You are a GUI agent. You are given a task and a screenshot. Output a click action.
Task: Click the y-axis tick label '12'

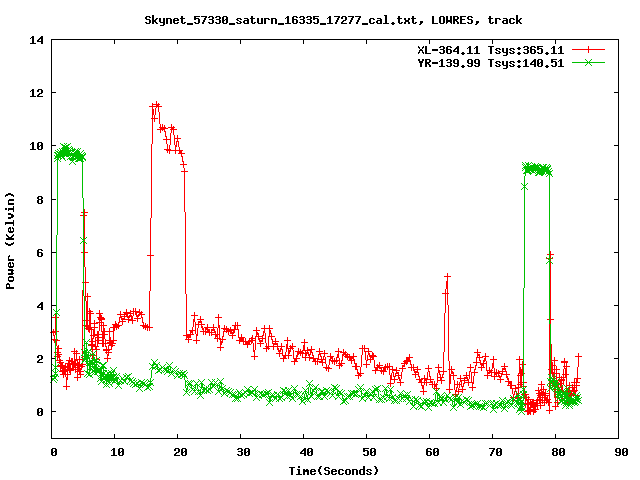(x=36, y=93)
